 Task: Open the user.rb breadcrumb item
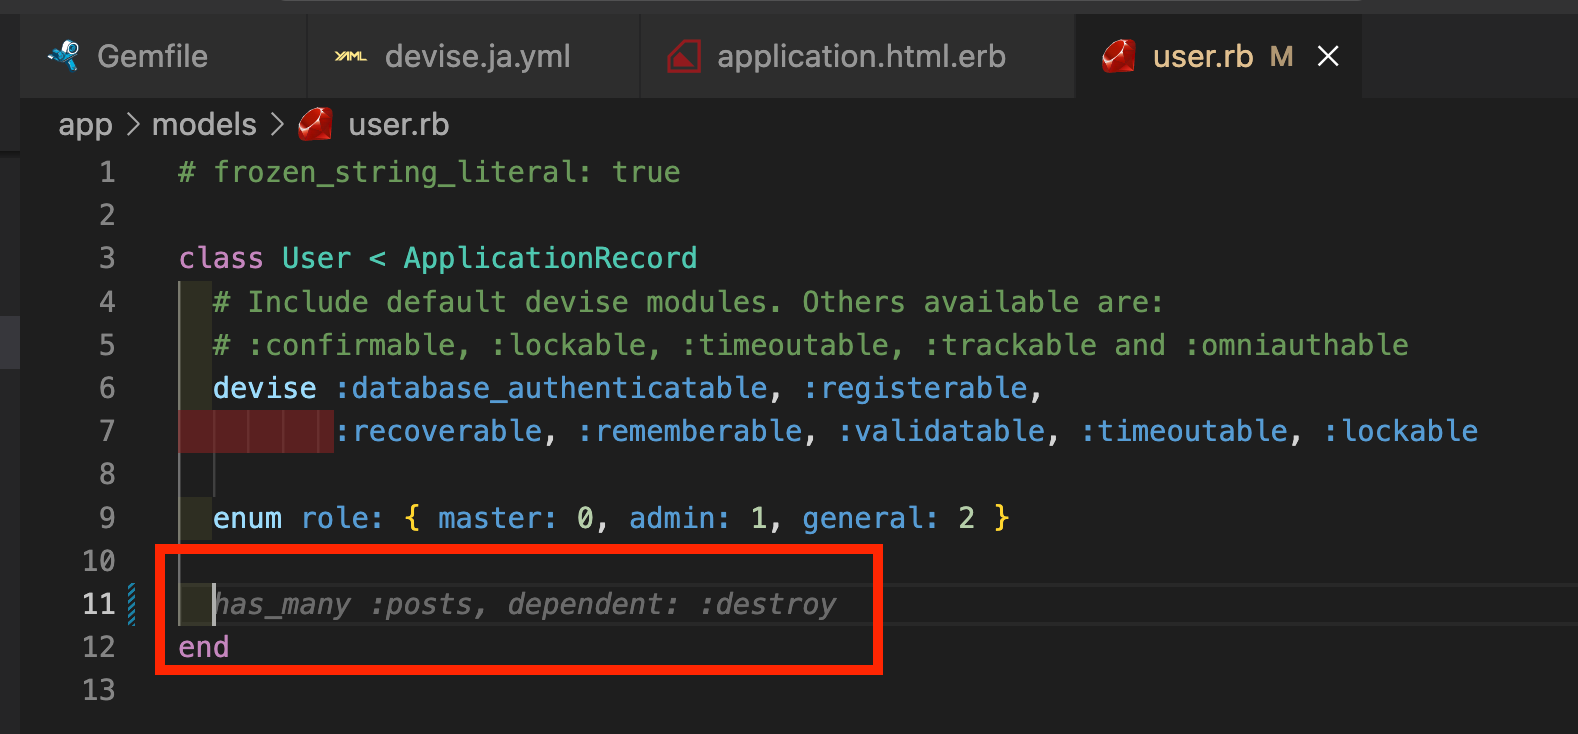pyautogui.click(x=398, y=125)
